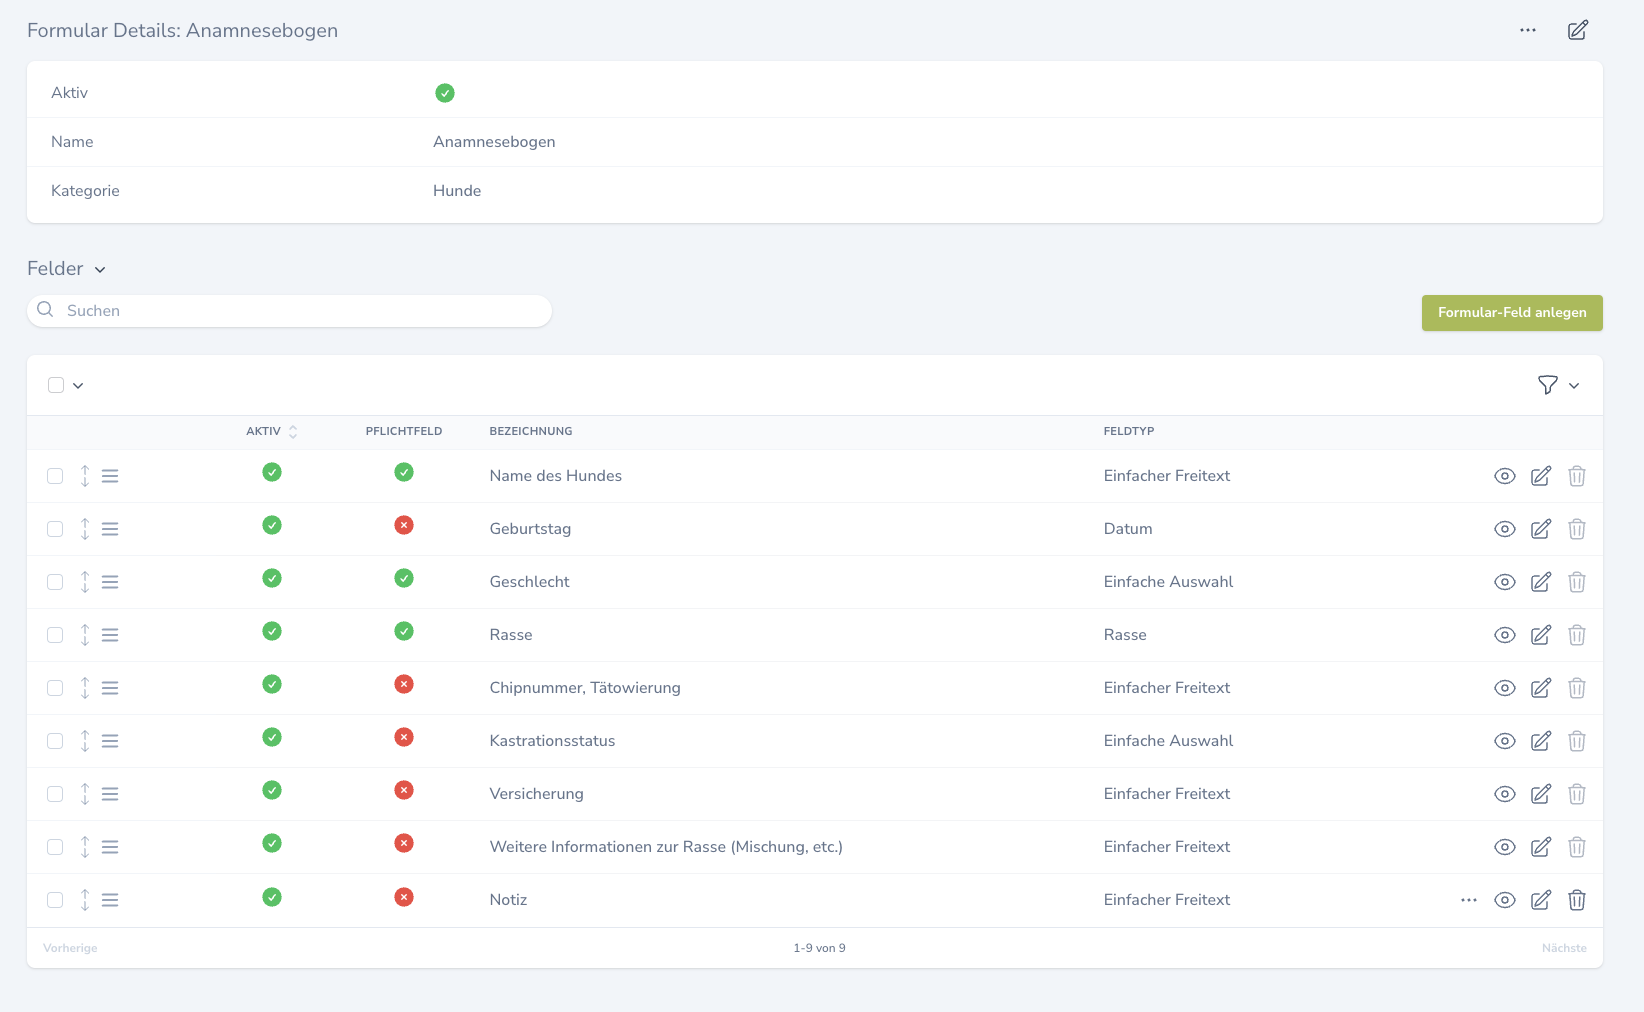1644x1012 pixels.
Task: Click the 'Hunde' category value
Action: click(457, 191)
